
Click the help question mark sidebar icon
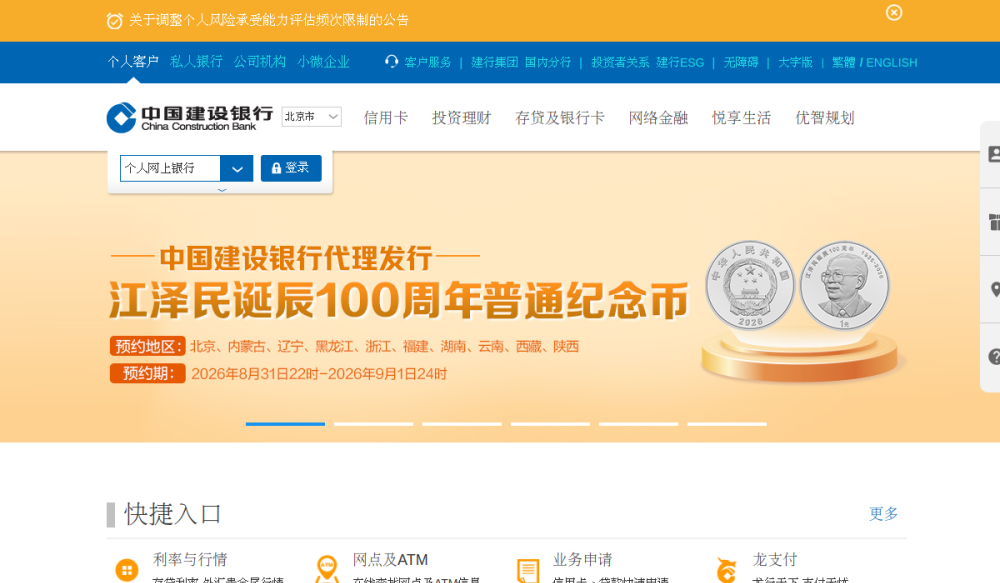(993, 357)
